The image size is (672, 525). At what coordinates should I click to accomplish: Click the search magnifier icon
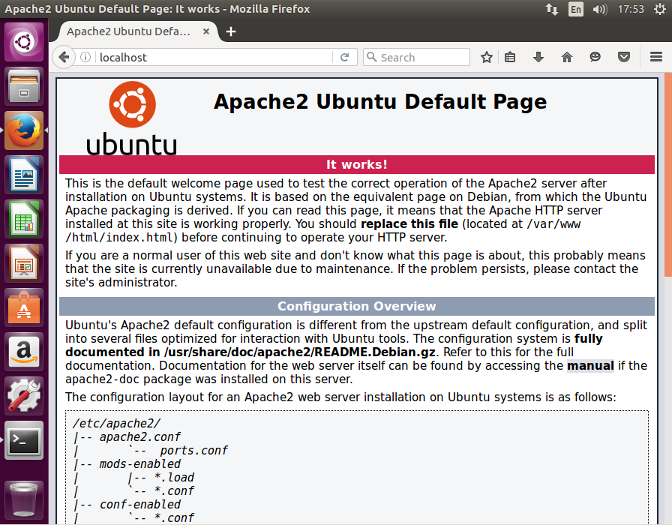[372, 57]
